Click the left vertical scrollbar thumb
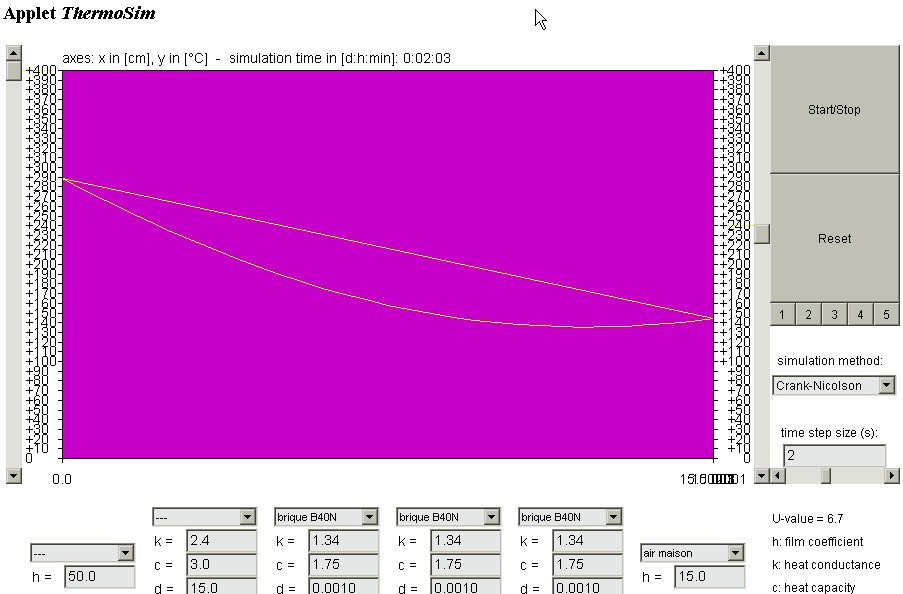The width and height of the screenshot is (903, 594). pyautogui.click(x=14, y=71)
